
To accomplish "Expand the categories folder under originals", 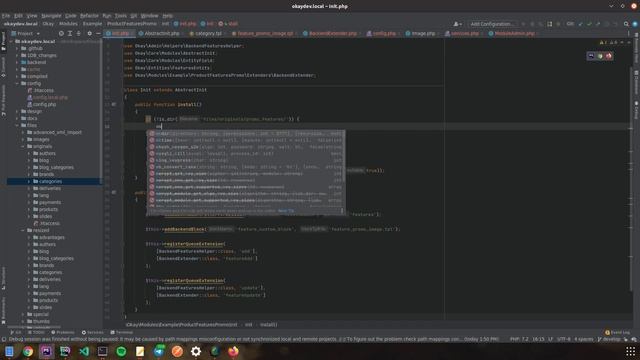I will pos(29,181).
